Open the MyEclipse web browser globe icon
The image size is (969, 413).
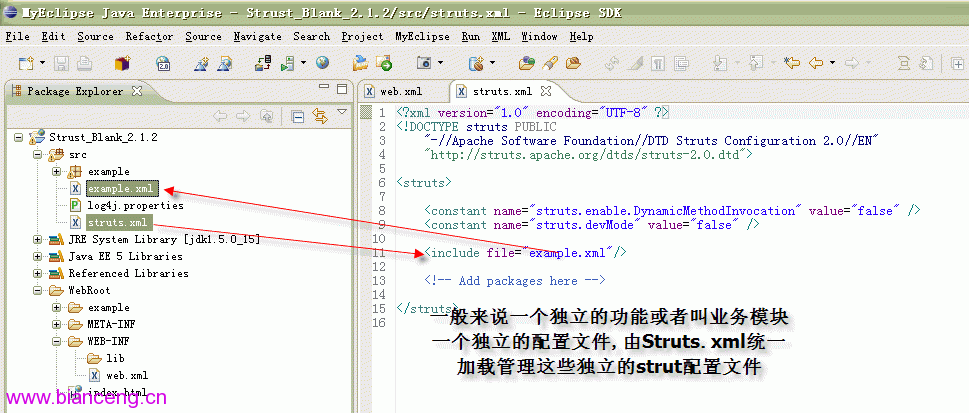tap(322, 62)
